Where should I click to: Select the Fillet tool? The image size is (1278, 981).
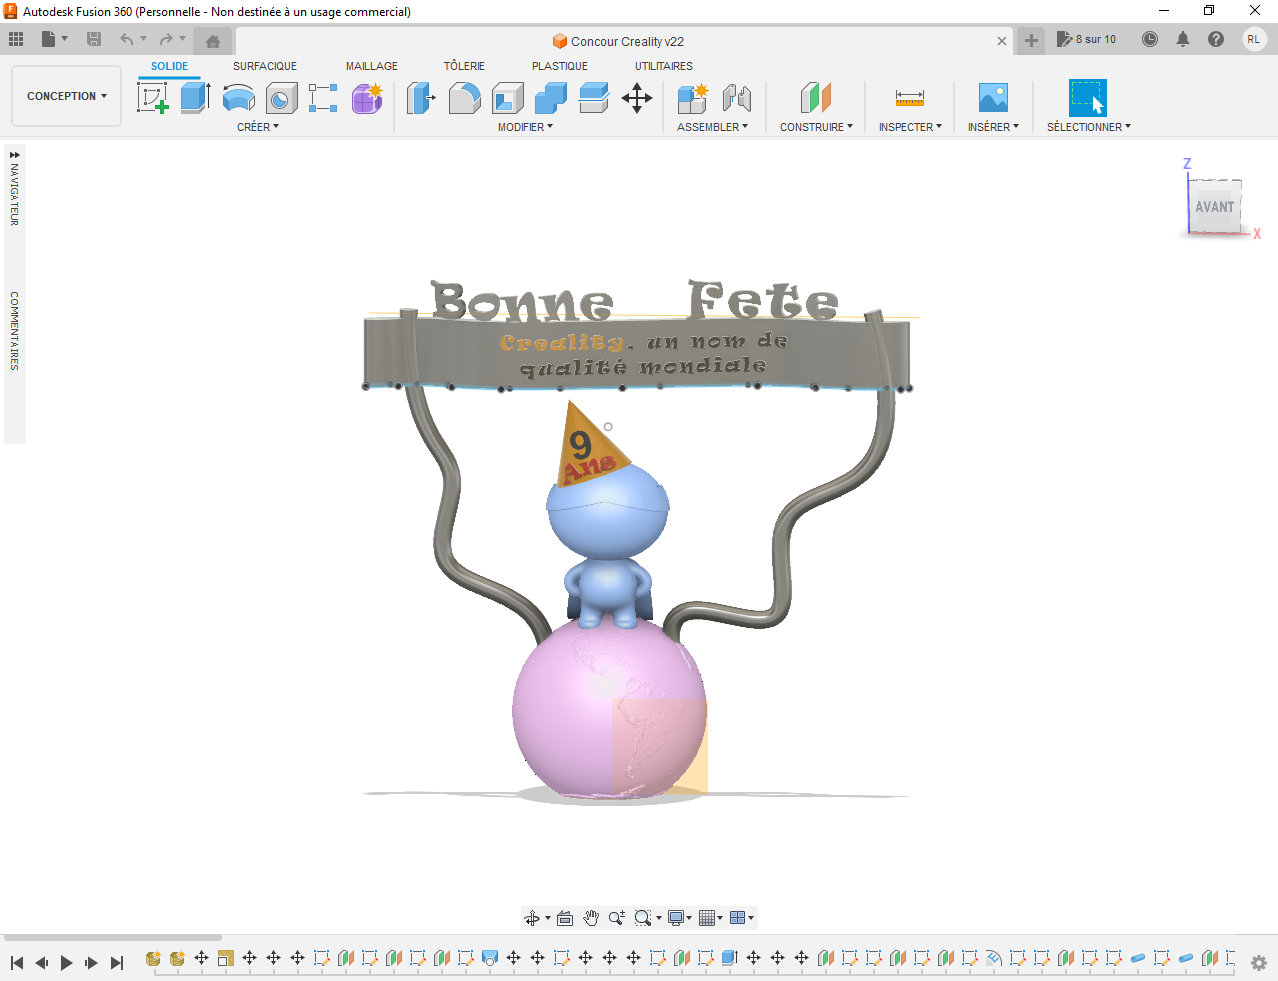[x=464, y=98]
